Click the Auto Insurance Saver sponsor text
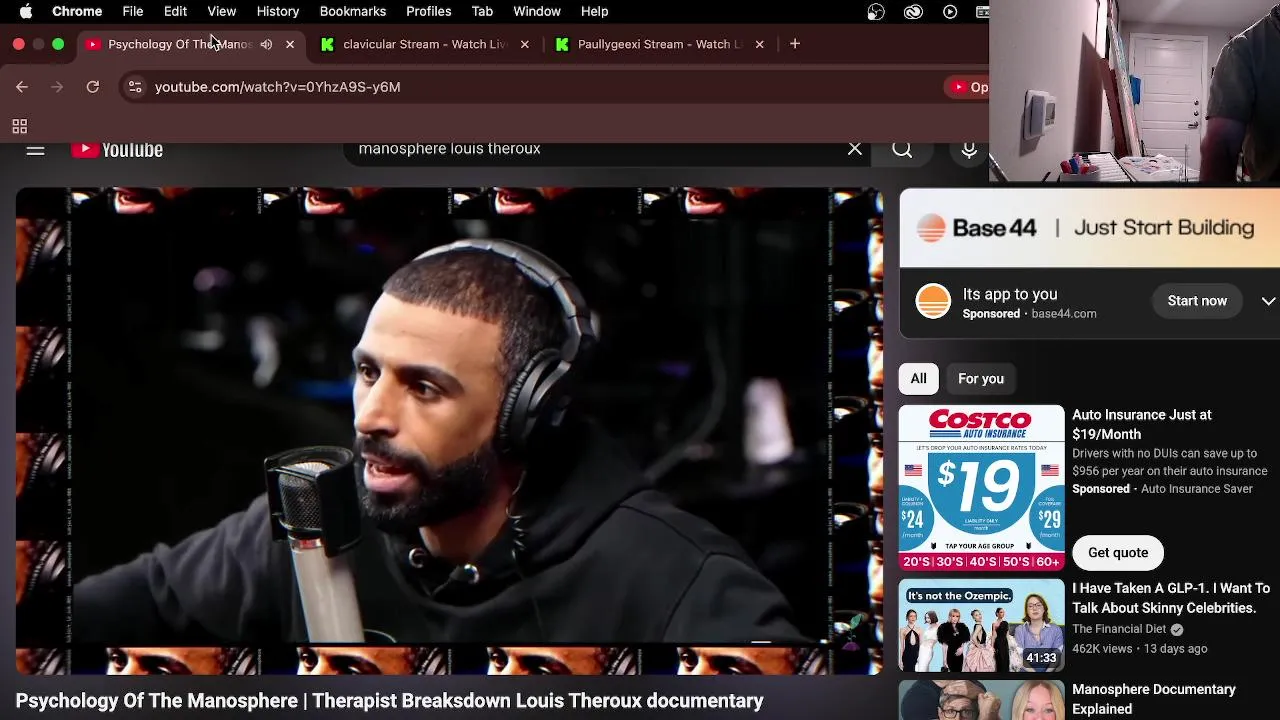The width and height of the screenshot is (1280, 720). [x=1197, y=489]
